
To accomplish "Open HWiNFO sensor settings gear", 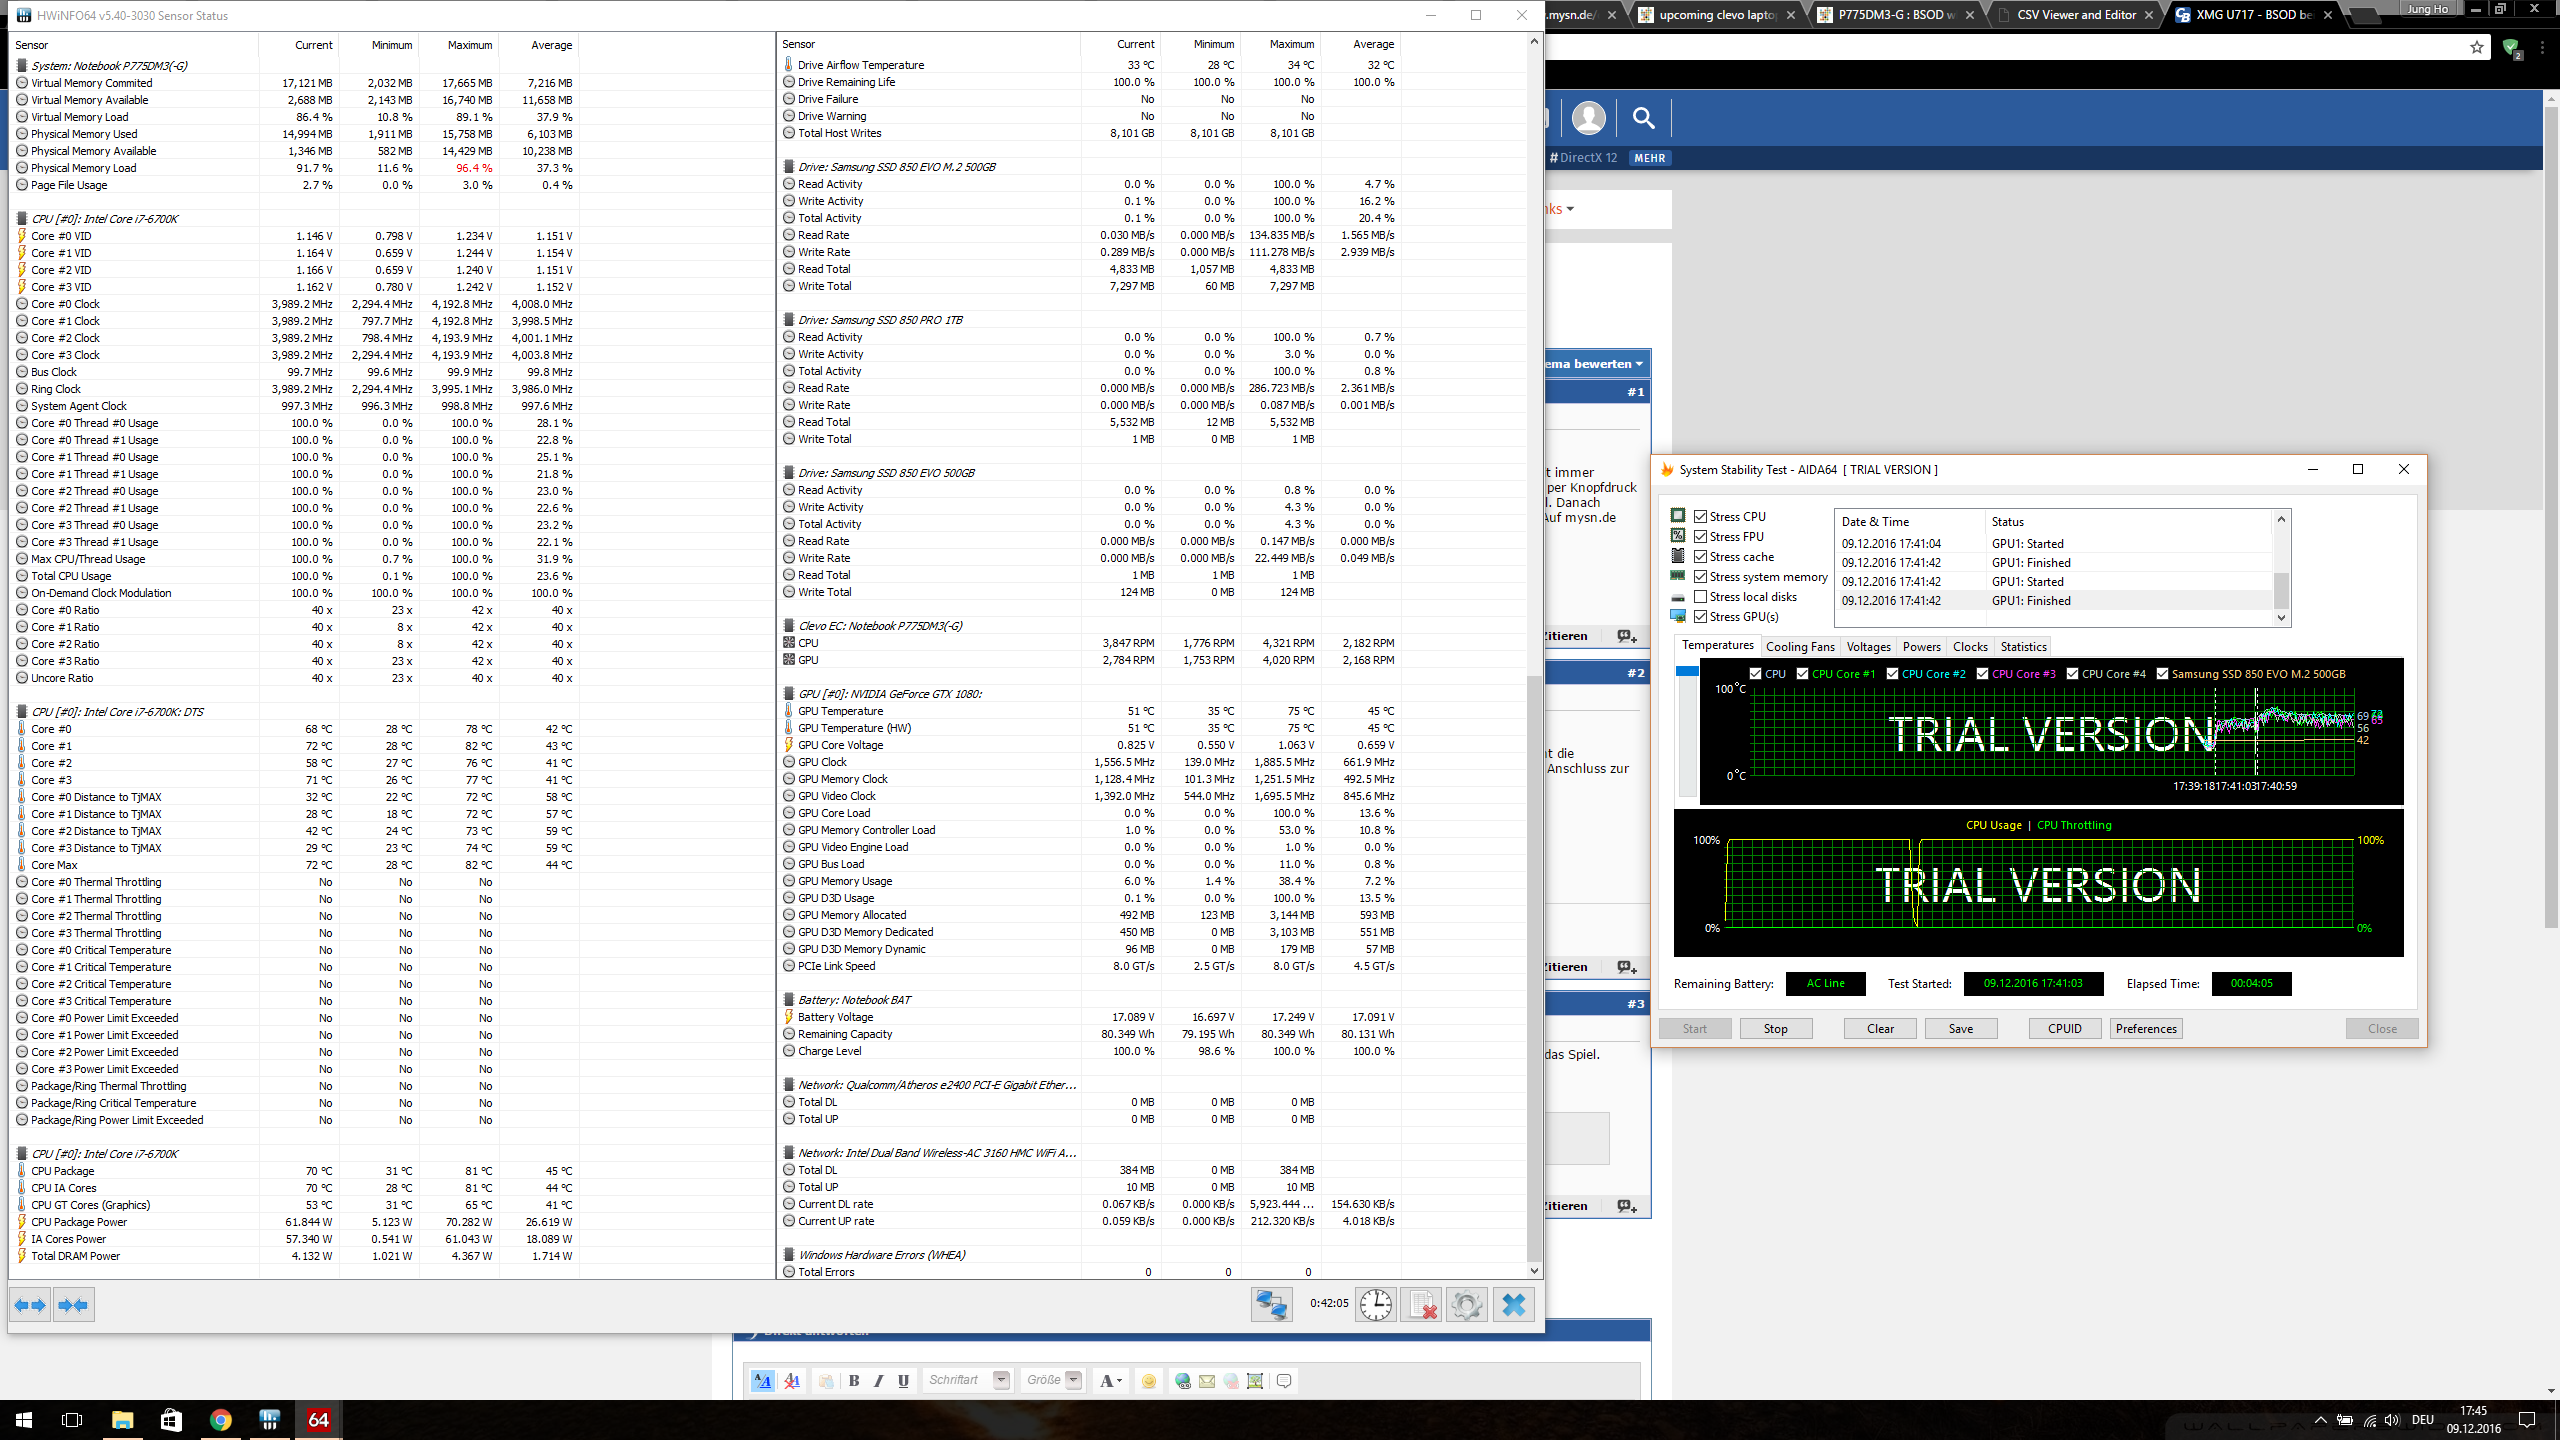I will click(x=1466, y=1305).
